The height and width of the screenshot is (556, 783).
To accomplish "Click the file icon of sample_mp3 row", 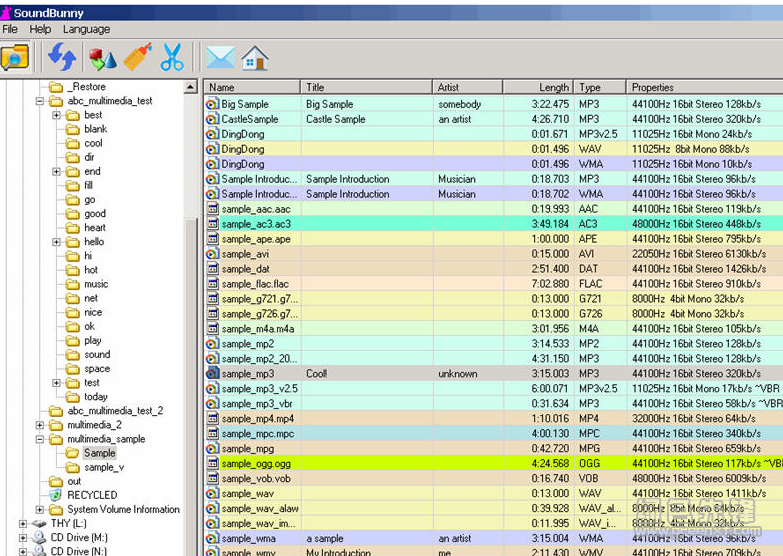I will [213, 374].
